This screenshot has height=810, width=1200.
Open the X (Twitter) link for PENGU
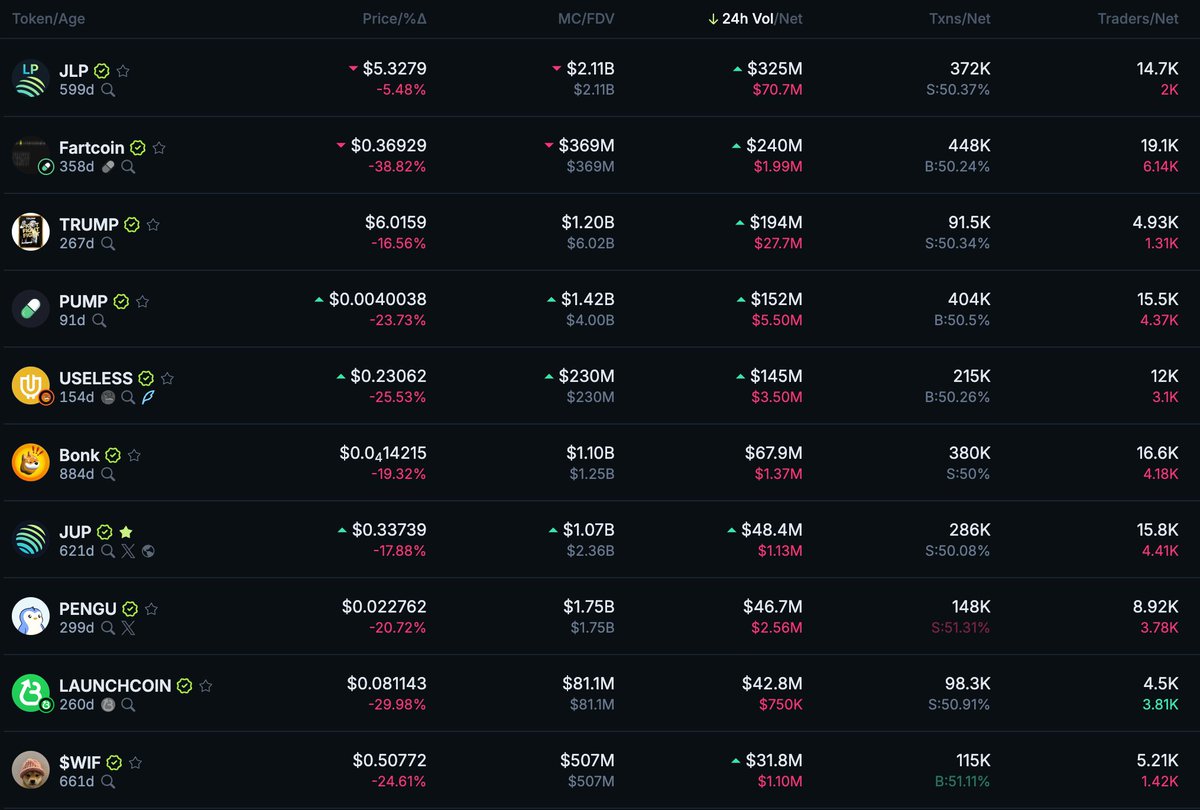click(128, 628)
